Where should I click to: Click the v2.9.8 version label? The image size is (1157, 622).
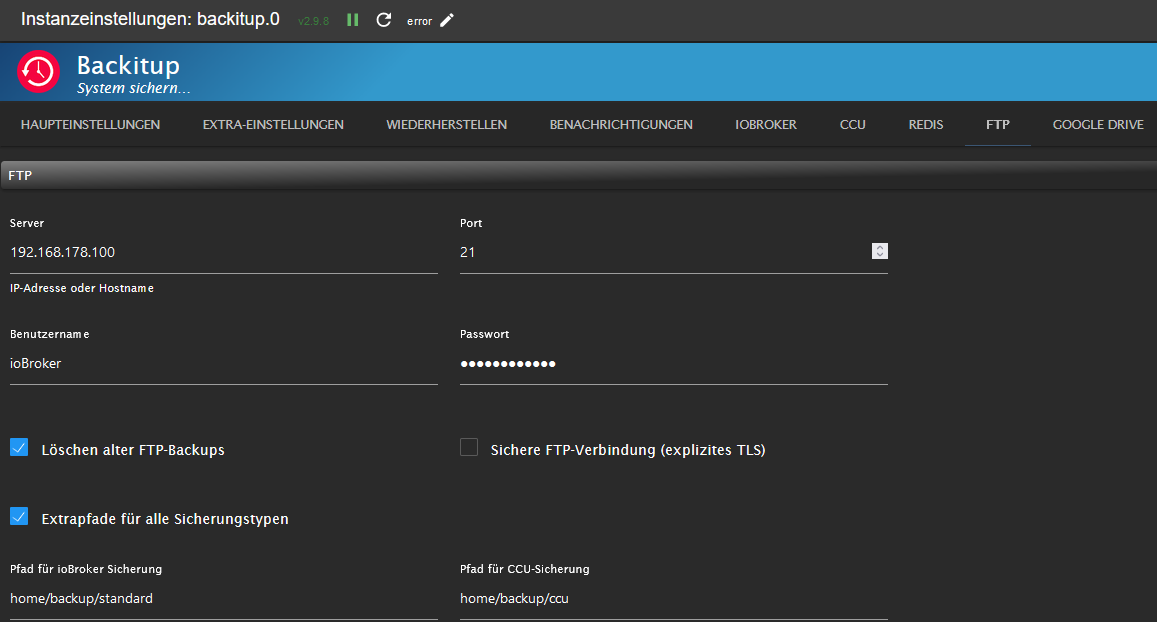[314, 21]
